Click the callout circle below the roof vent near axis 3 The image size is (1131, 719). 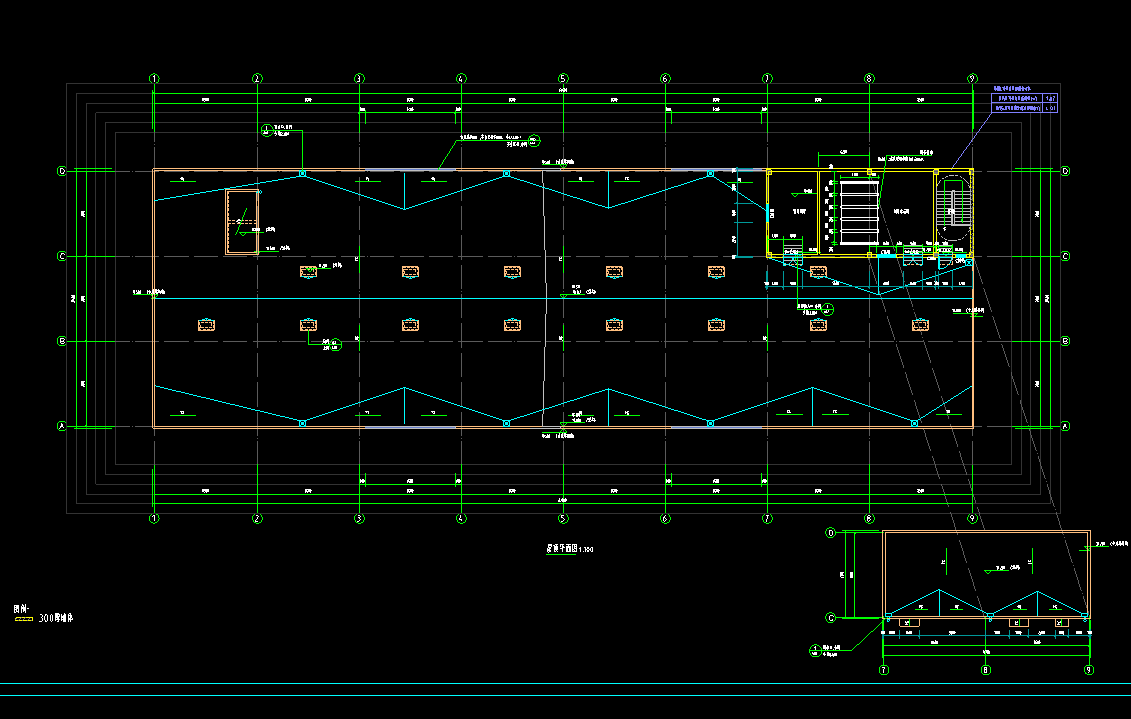coord(335,346)
